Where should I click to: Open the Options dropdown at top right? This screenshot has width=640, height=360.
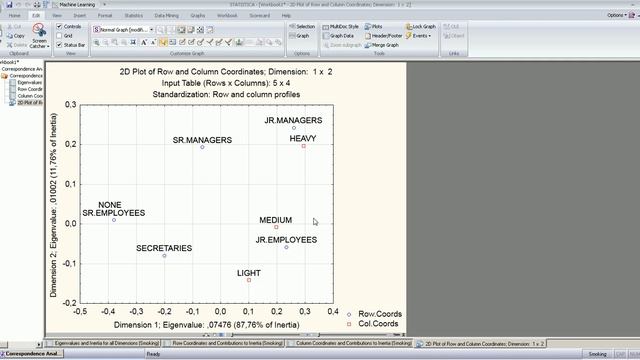click(x=616, y=15)
